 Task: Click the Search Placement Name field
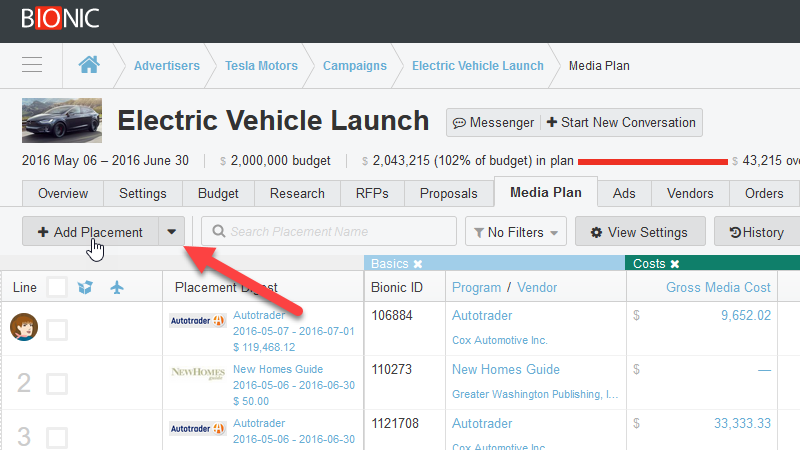tap(329, 232)
